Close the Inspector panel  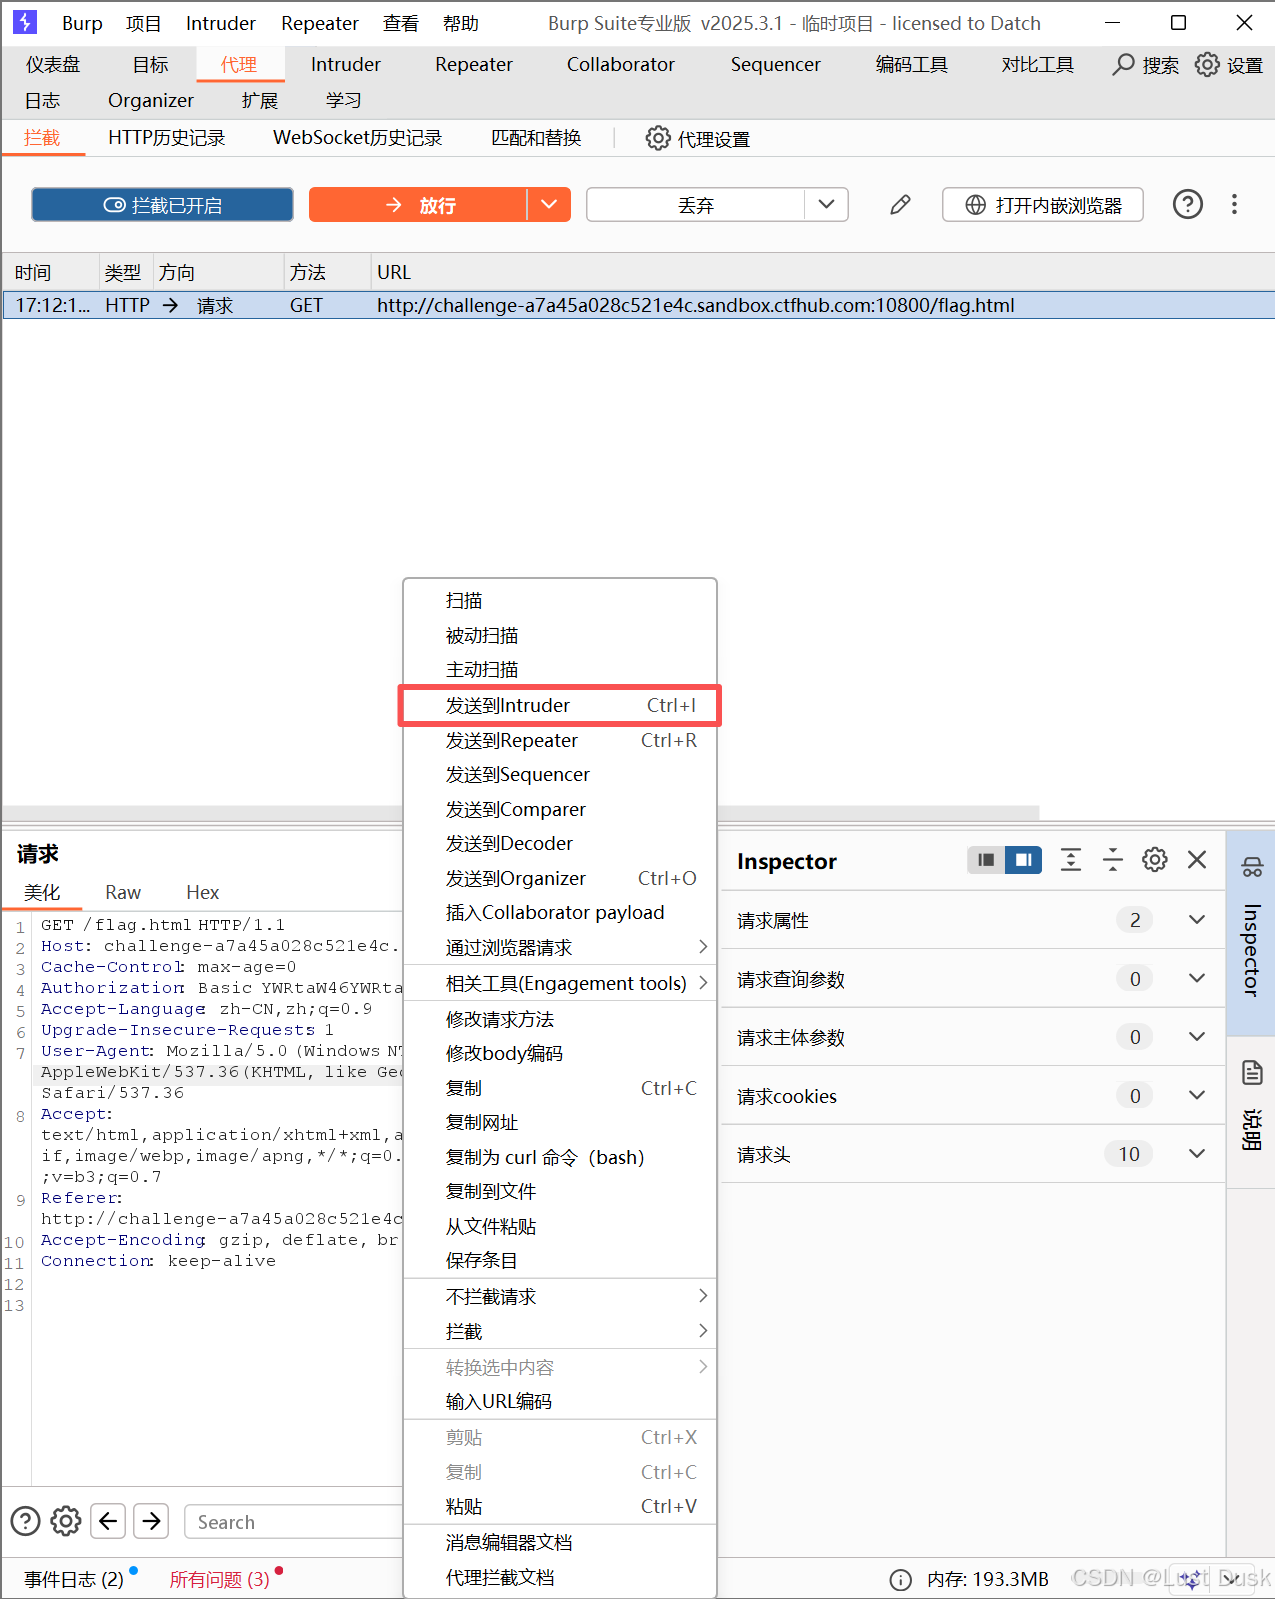[x=1197, y=860]
